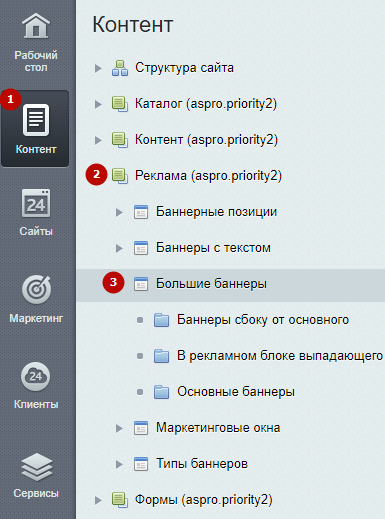
Task: Click the Баннеры сбоку от основного folder icon
Action: 161,320
